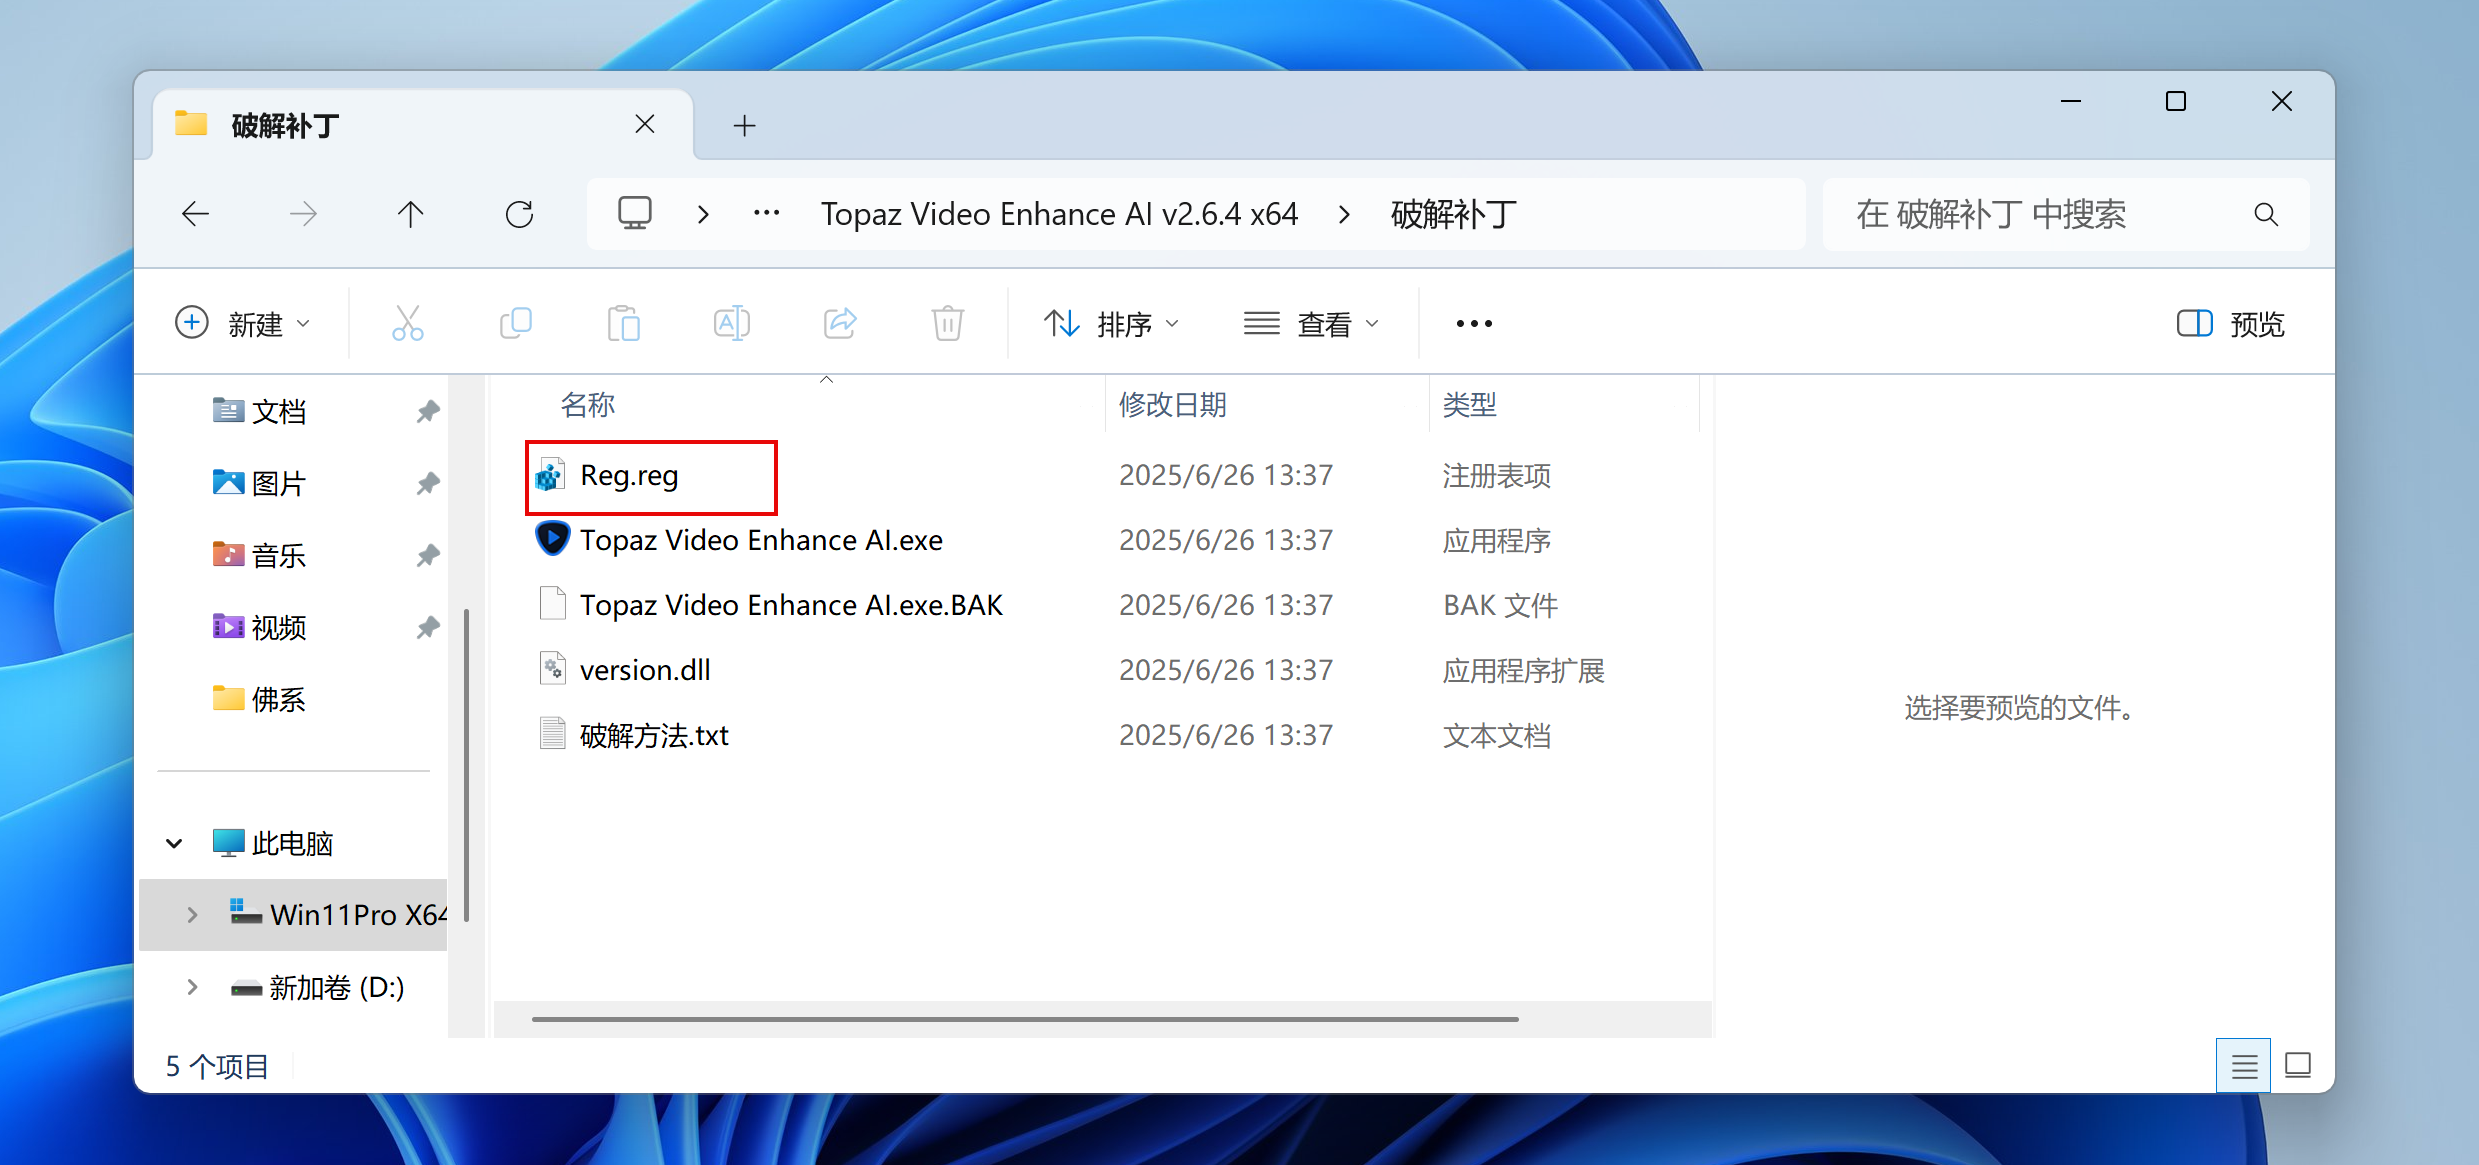Expand the 新加卷 (D:) drive
Image resolution: width=2479 pixels, height=1165 pixels.
(192, 988)
